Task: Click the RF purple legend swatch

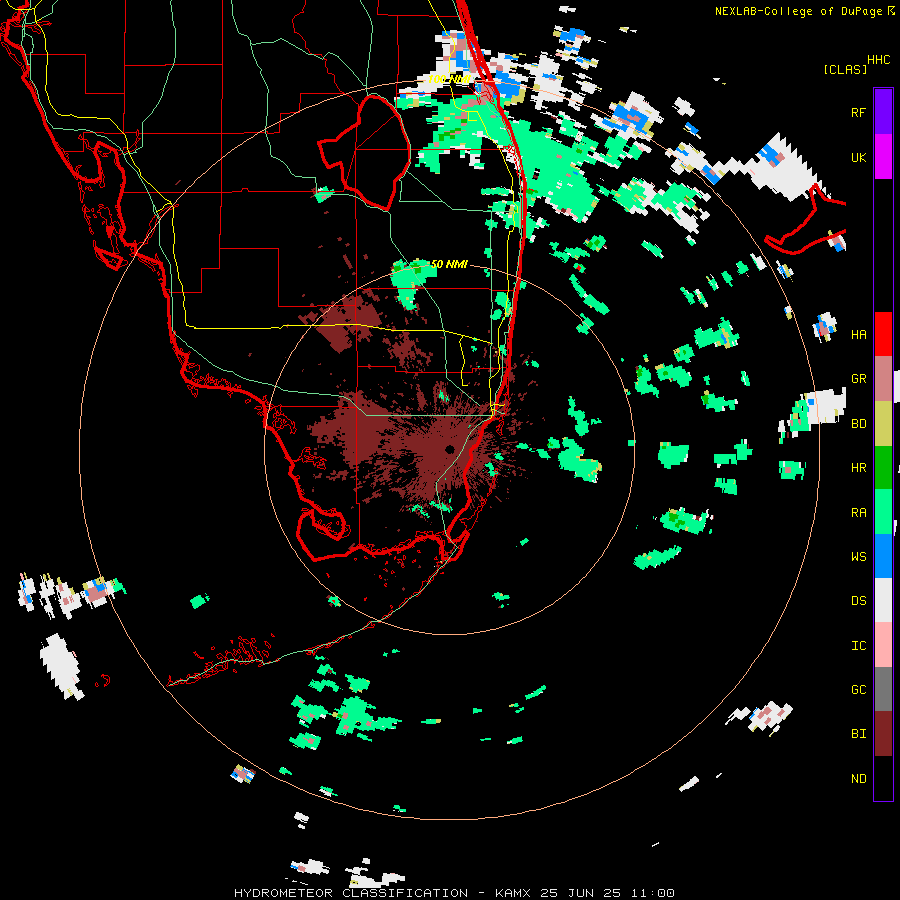Action: (x=883, y=112)
